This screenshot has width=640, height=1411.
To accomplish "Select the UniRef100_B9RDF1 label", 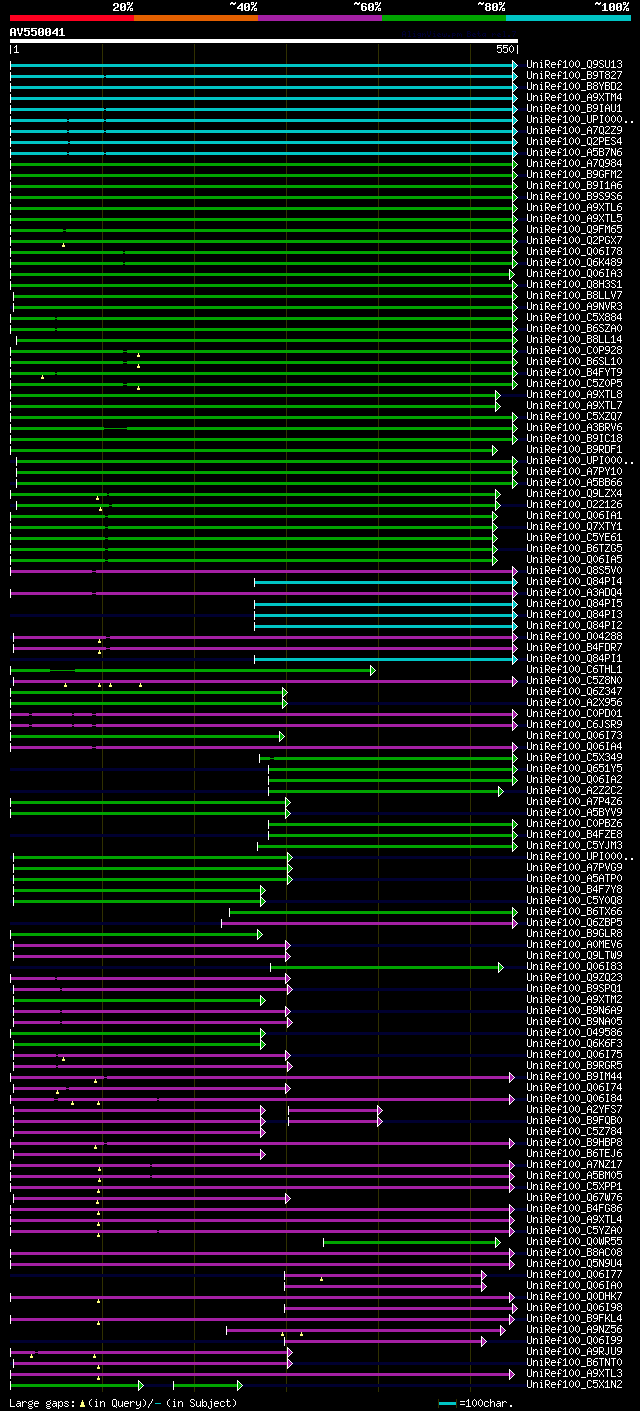I will (x=574, y=449).
